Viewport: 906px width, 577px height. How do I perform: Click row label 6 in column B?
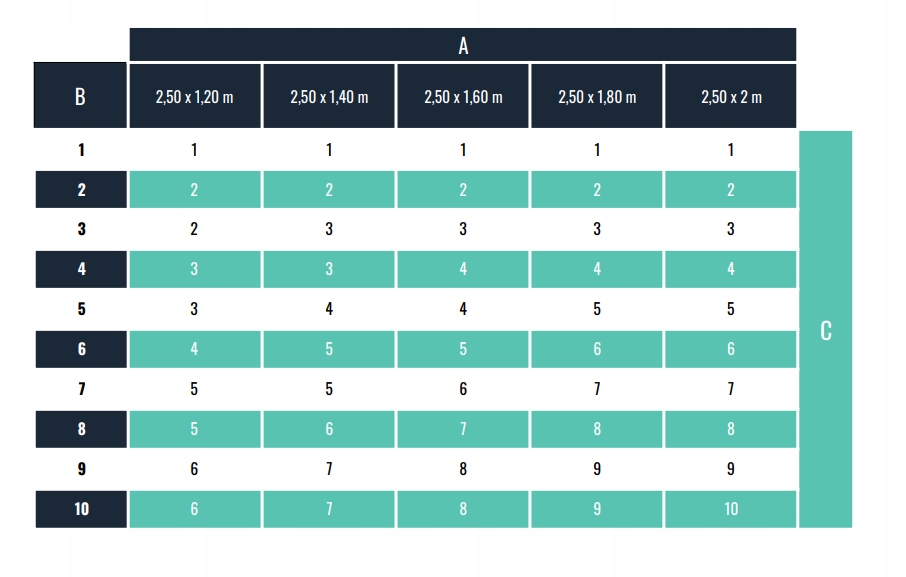click(81, 349)
